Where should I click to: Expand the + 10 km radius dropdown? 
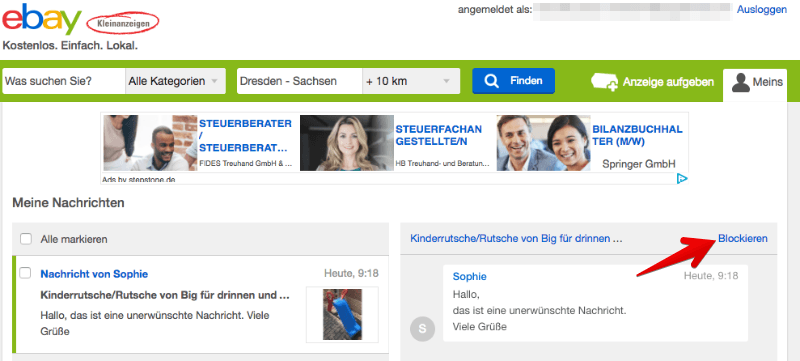click(411, 81)
